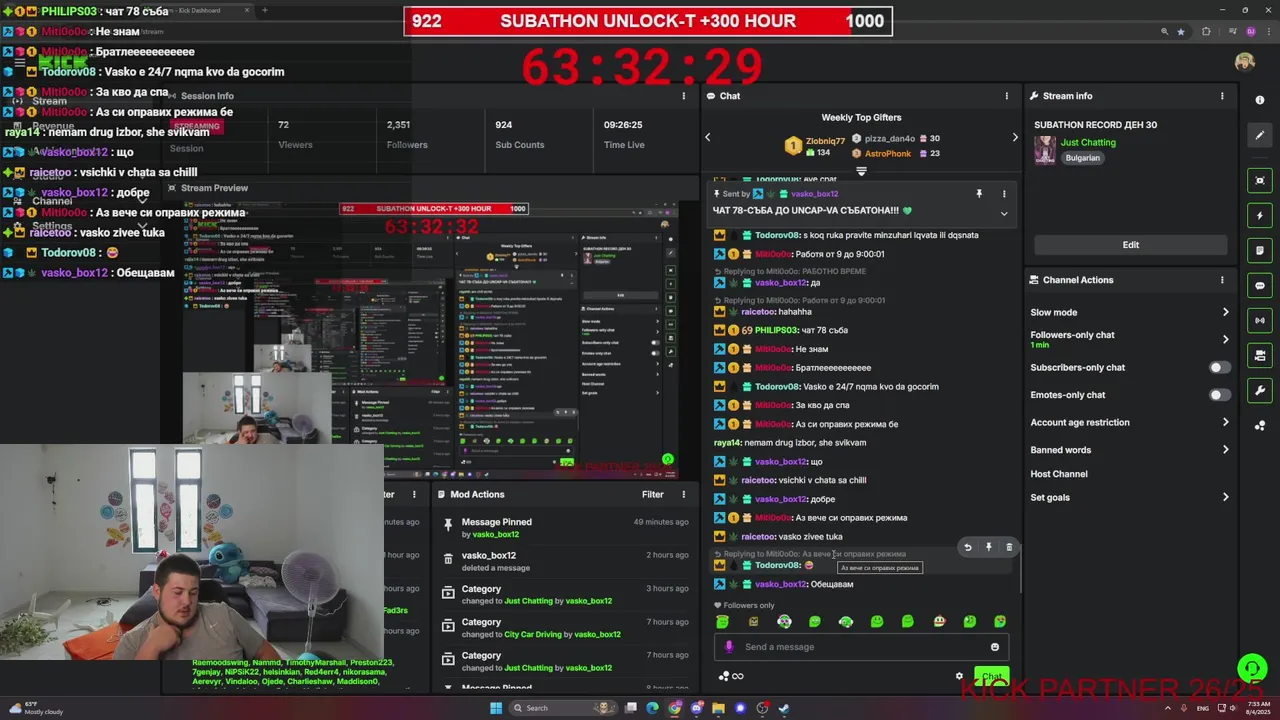This screenshot has width=1280, height=720.
Task: Open Mod Actions panel options menu
Action: (683, 494)
